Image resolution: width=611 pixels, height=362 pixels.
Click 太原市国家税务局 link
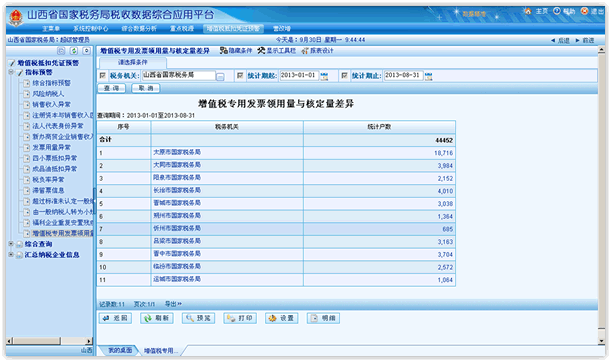click(177, 152)
